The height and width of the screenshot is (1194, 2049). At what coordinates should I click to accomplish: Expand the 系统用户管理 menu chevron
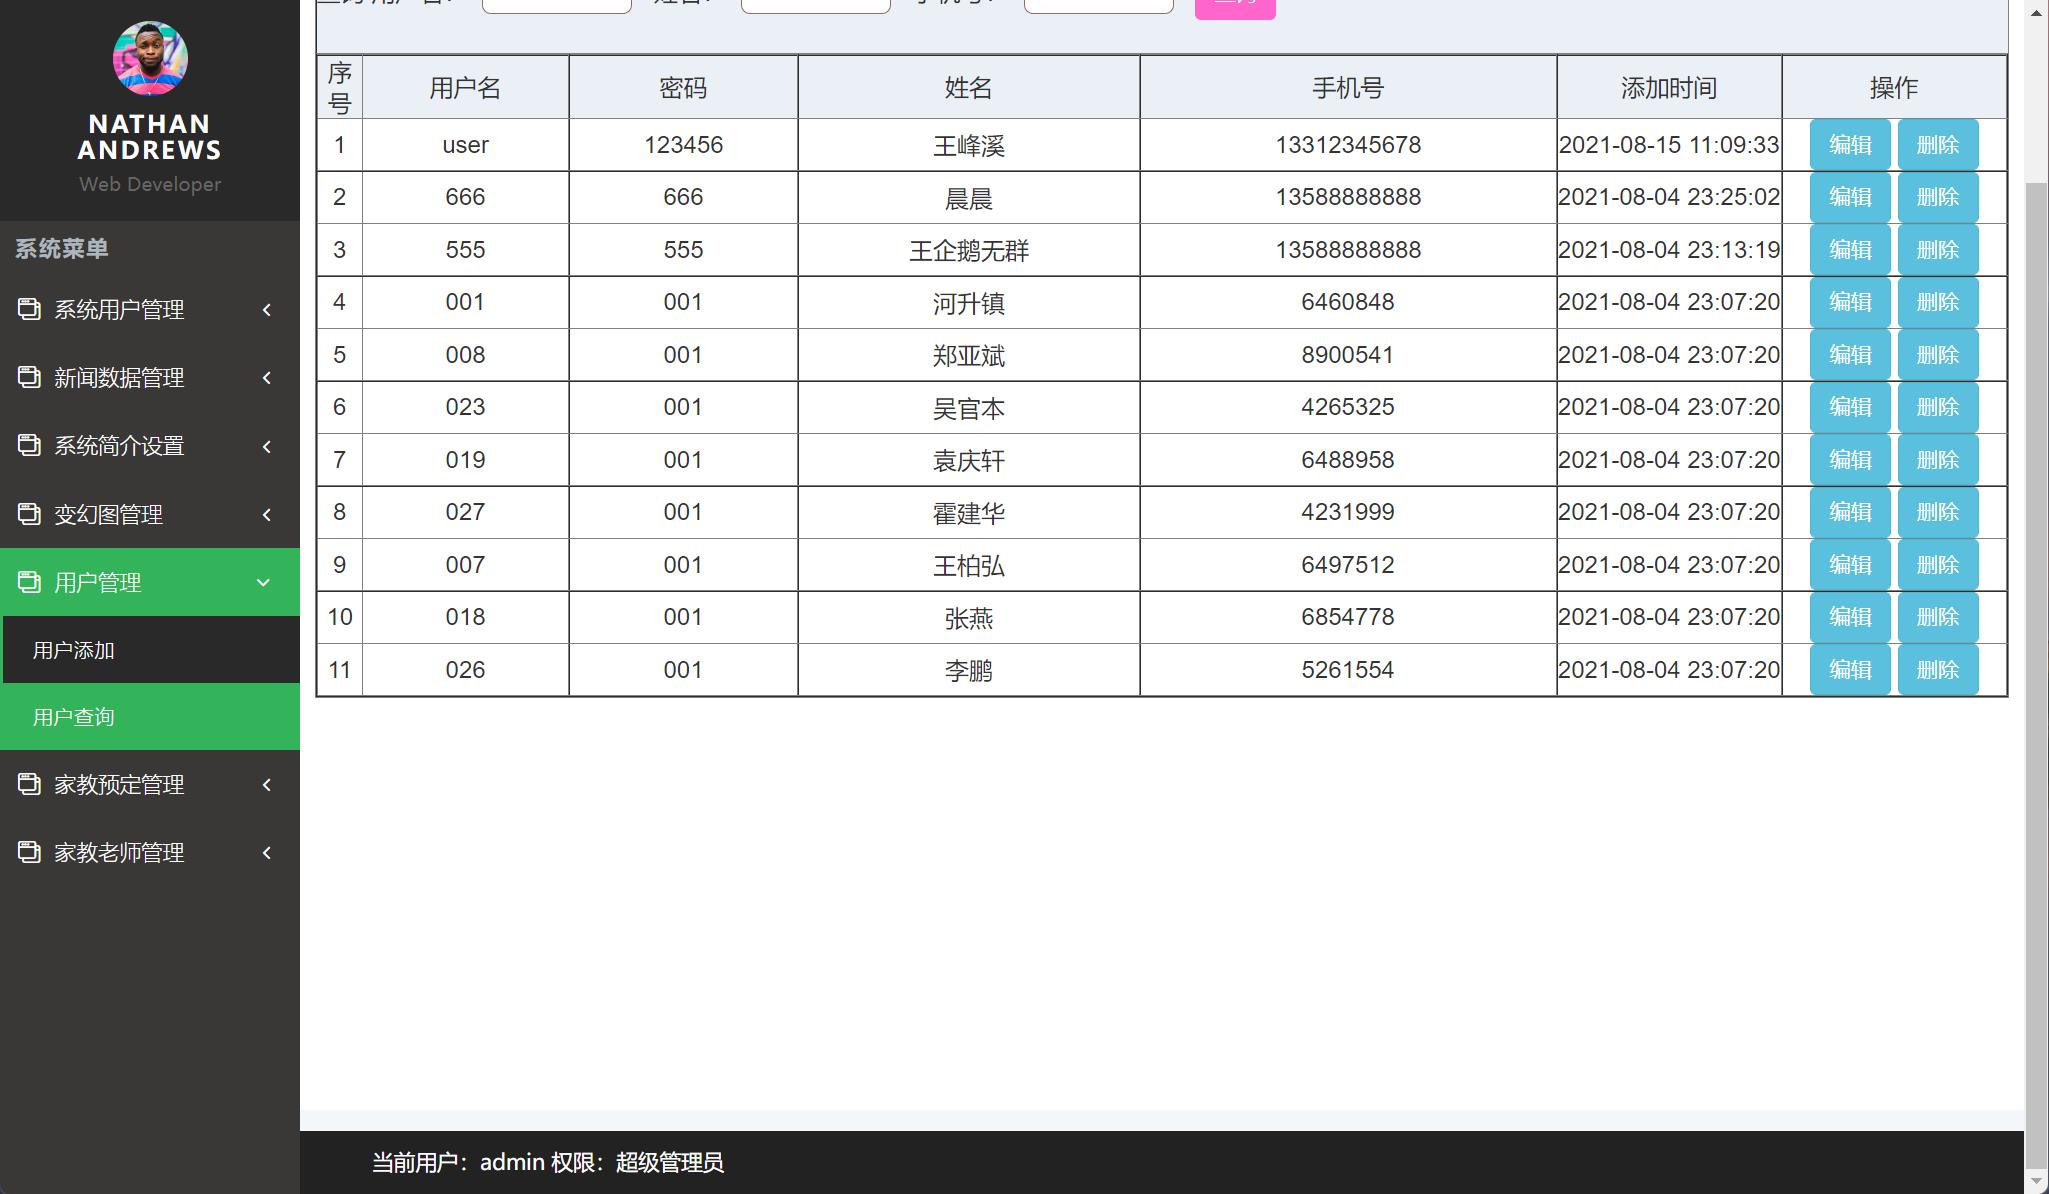[266, 310]
